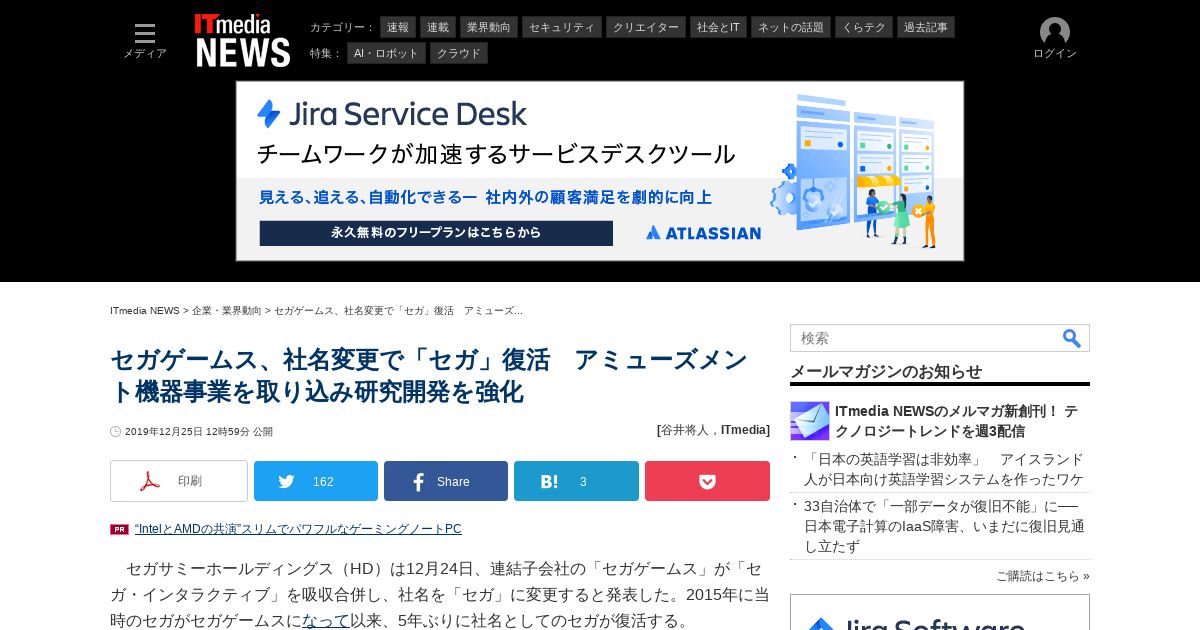Viewport: 1200px width, 630px height.
Task: Click the Jira Software sidebar ad
Action: click(x=940, y=612)
